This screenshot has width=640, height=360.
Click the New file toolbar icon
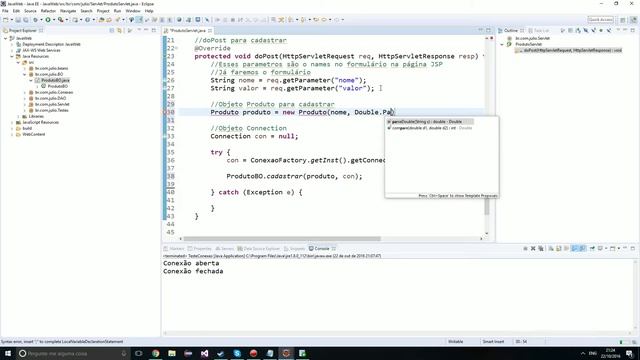(6, 20)
